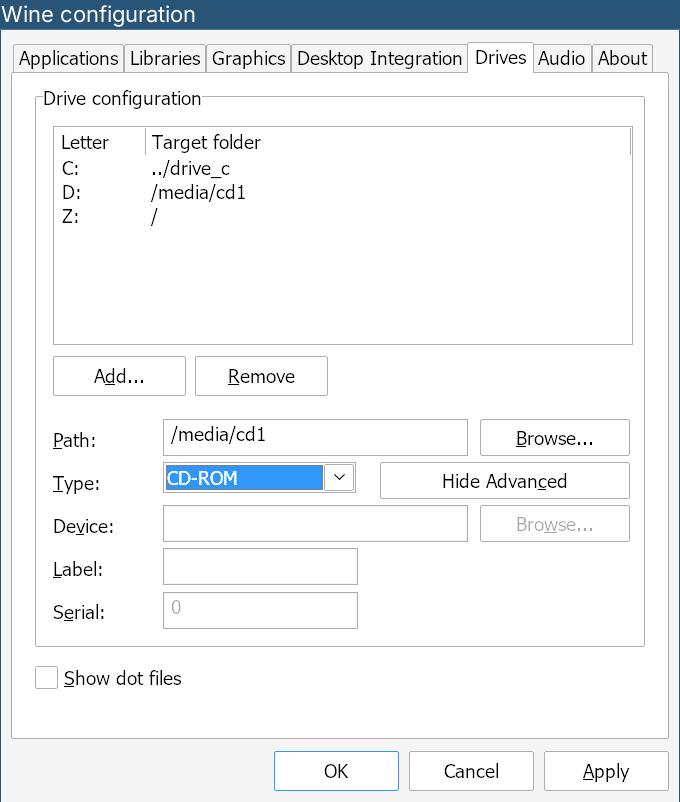Viewport: 680px width, 802px height.
Task: Click the Drives tab
Action: [x=500, y=57]
